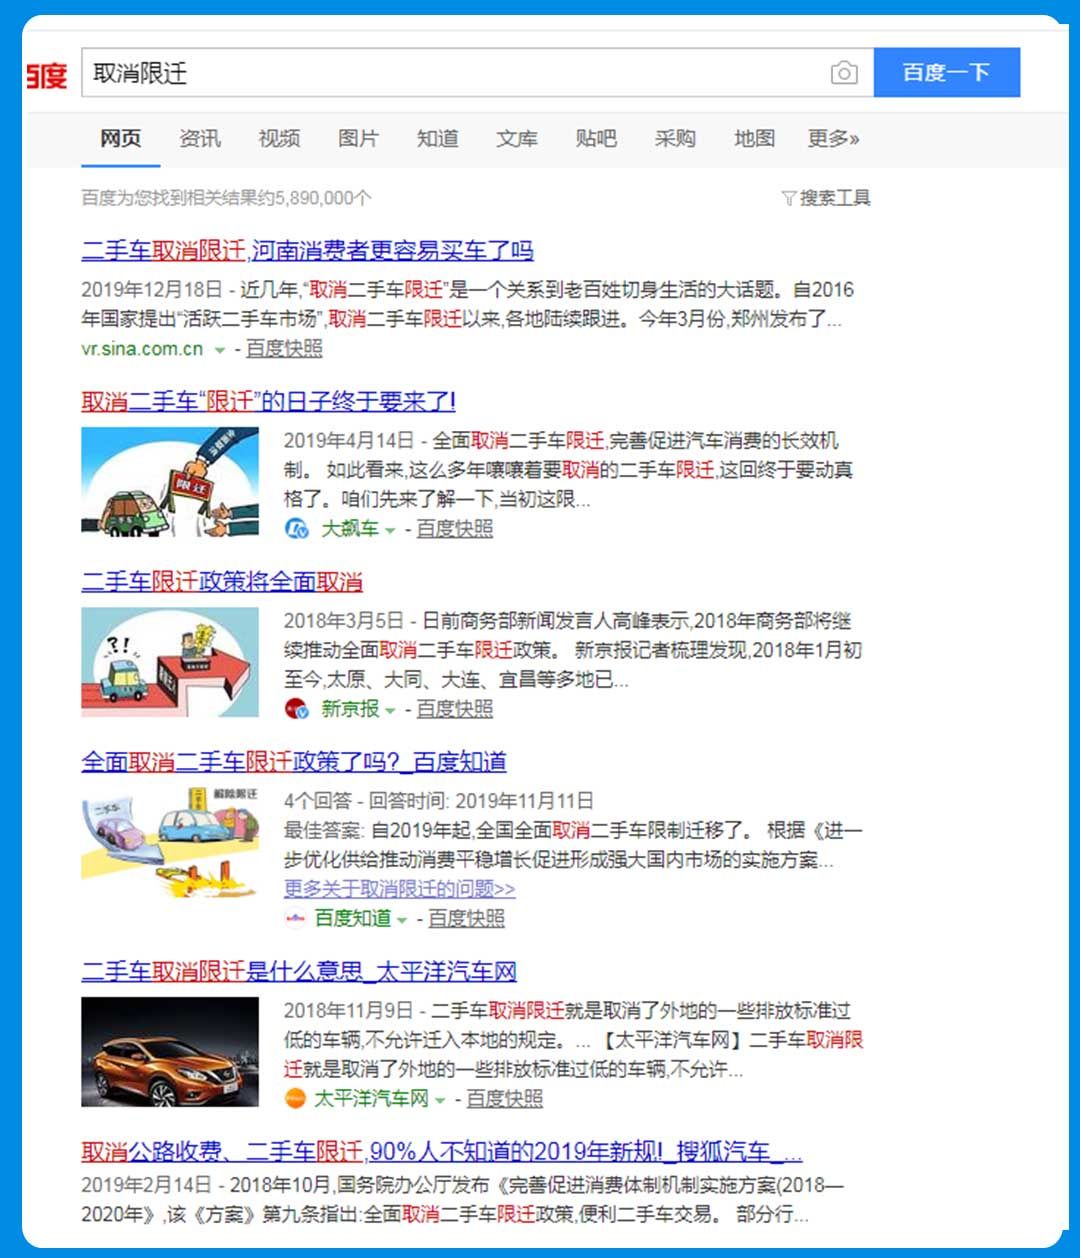The width and height of the screenshot is (1080, 1258).
Task: Open result 二手车取消限迁,河南消费者更容易买车了吗
Action: 307,251
